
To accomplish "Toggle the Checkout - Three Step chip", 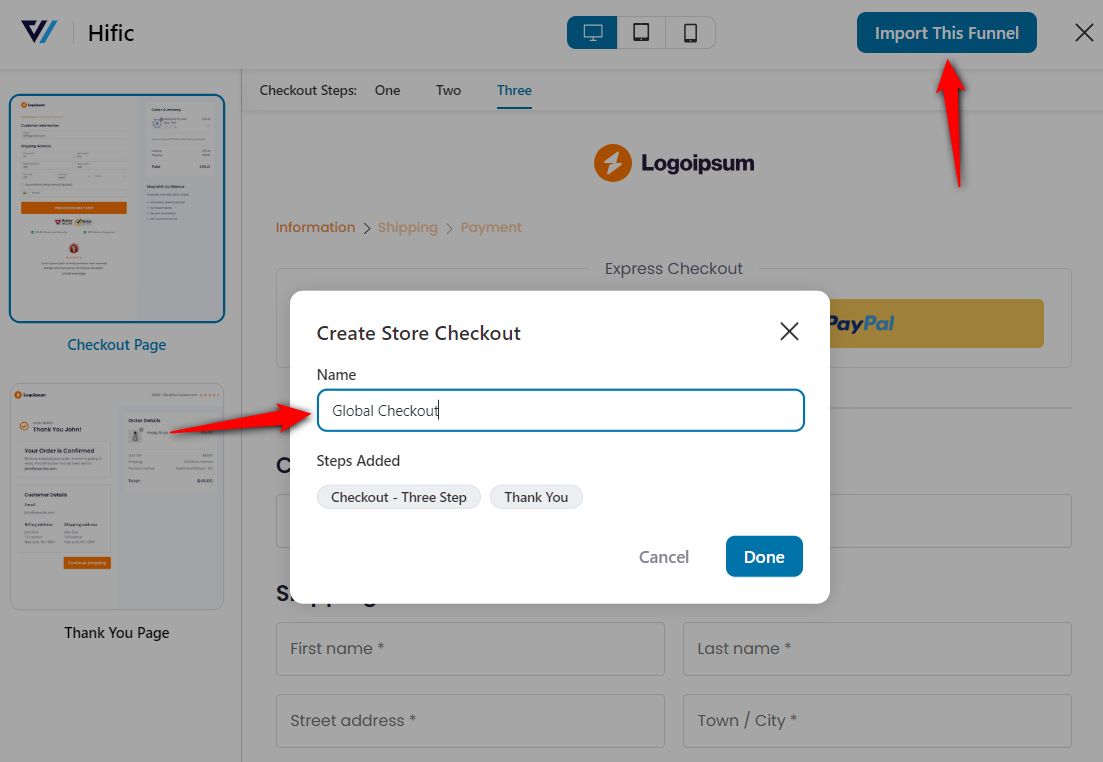I will pos(398,497).
